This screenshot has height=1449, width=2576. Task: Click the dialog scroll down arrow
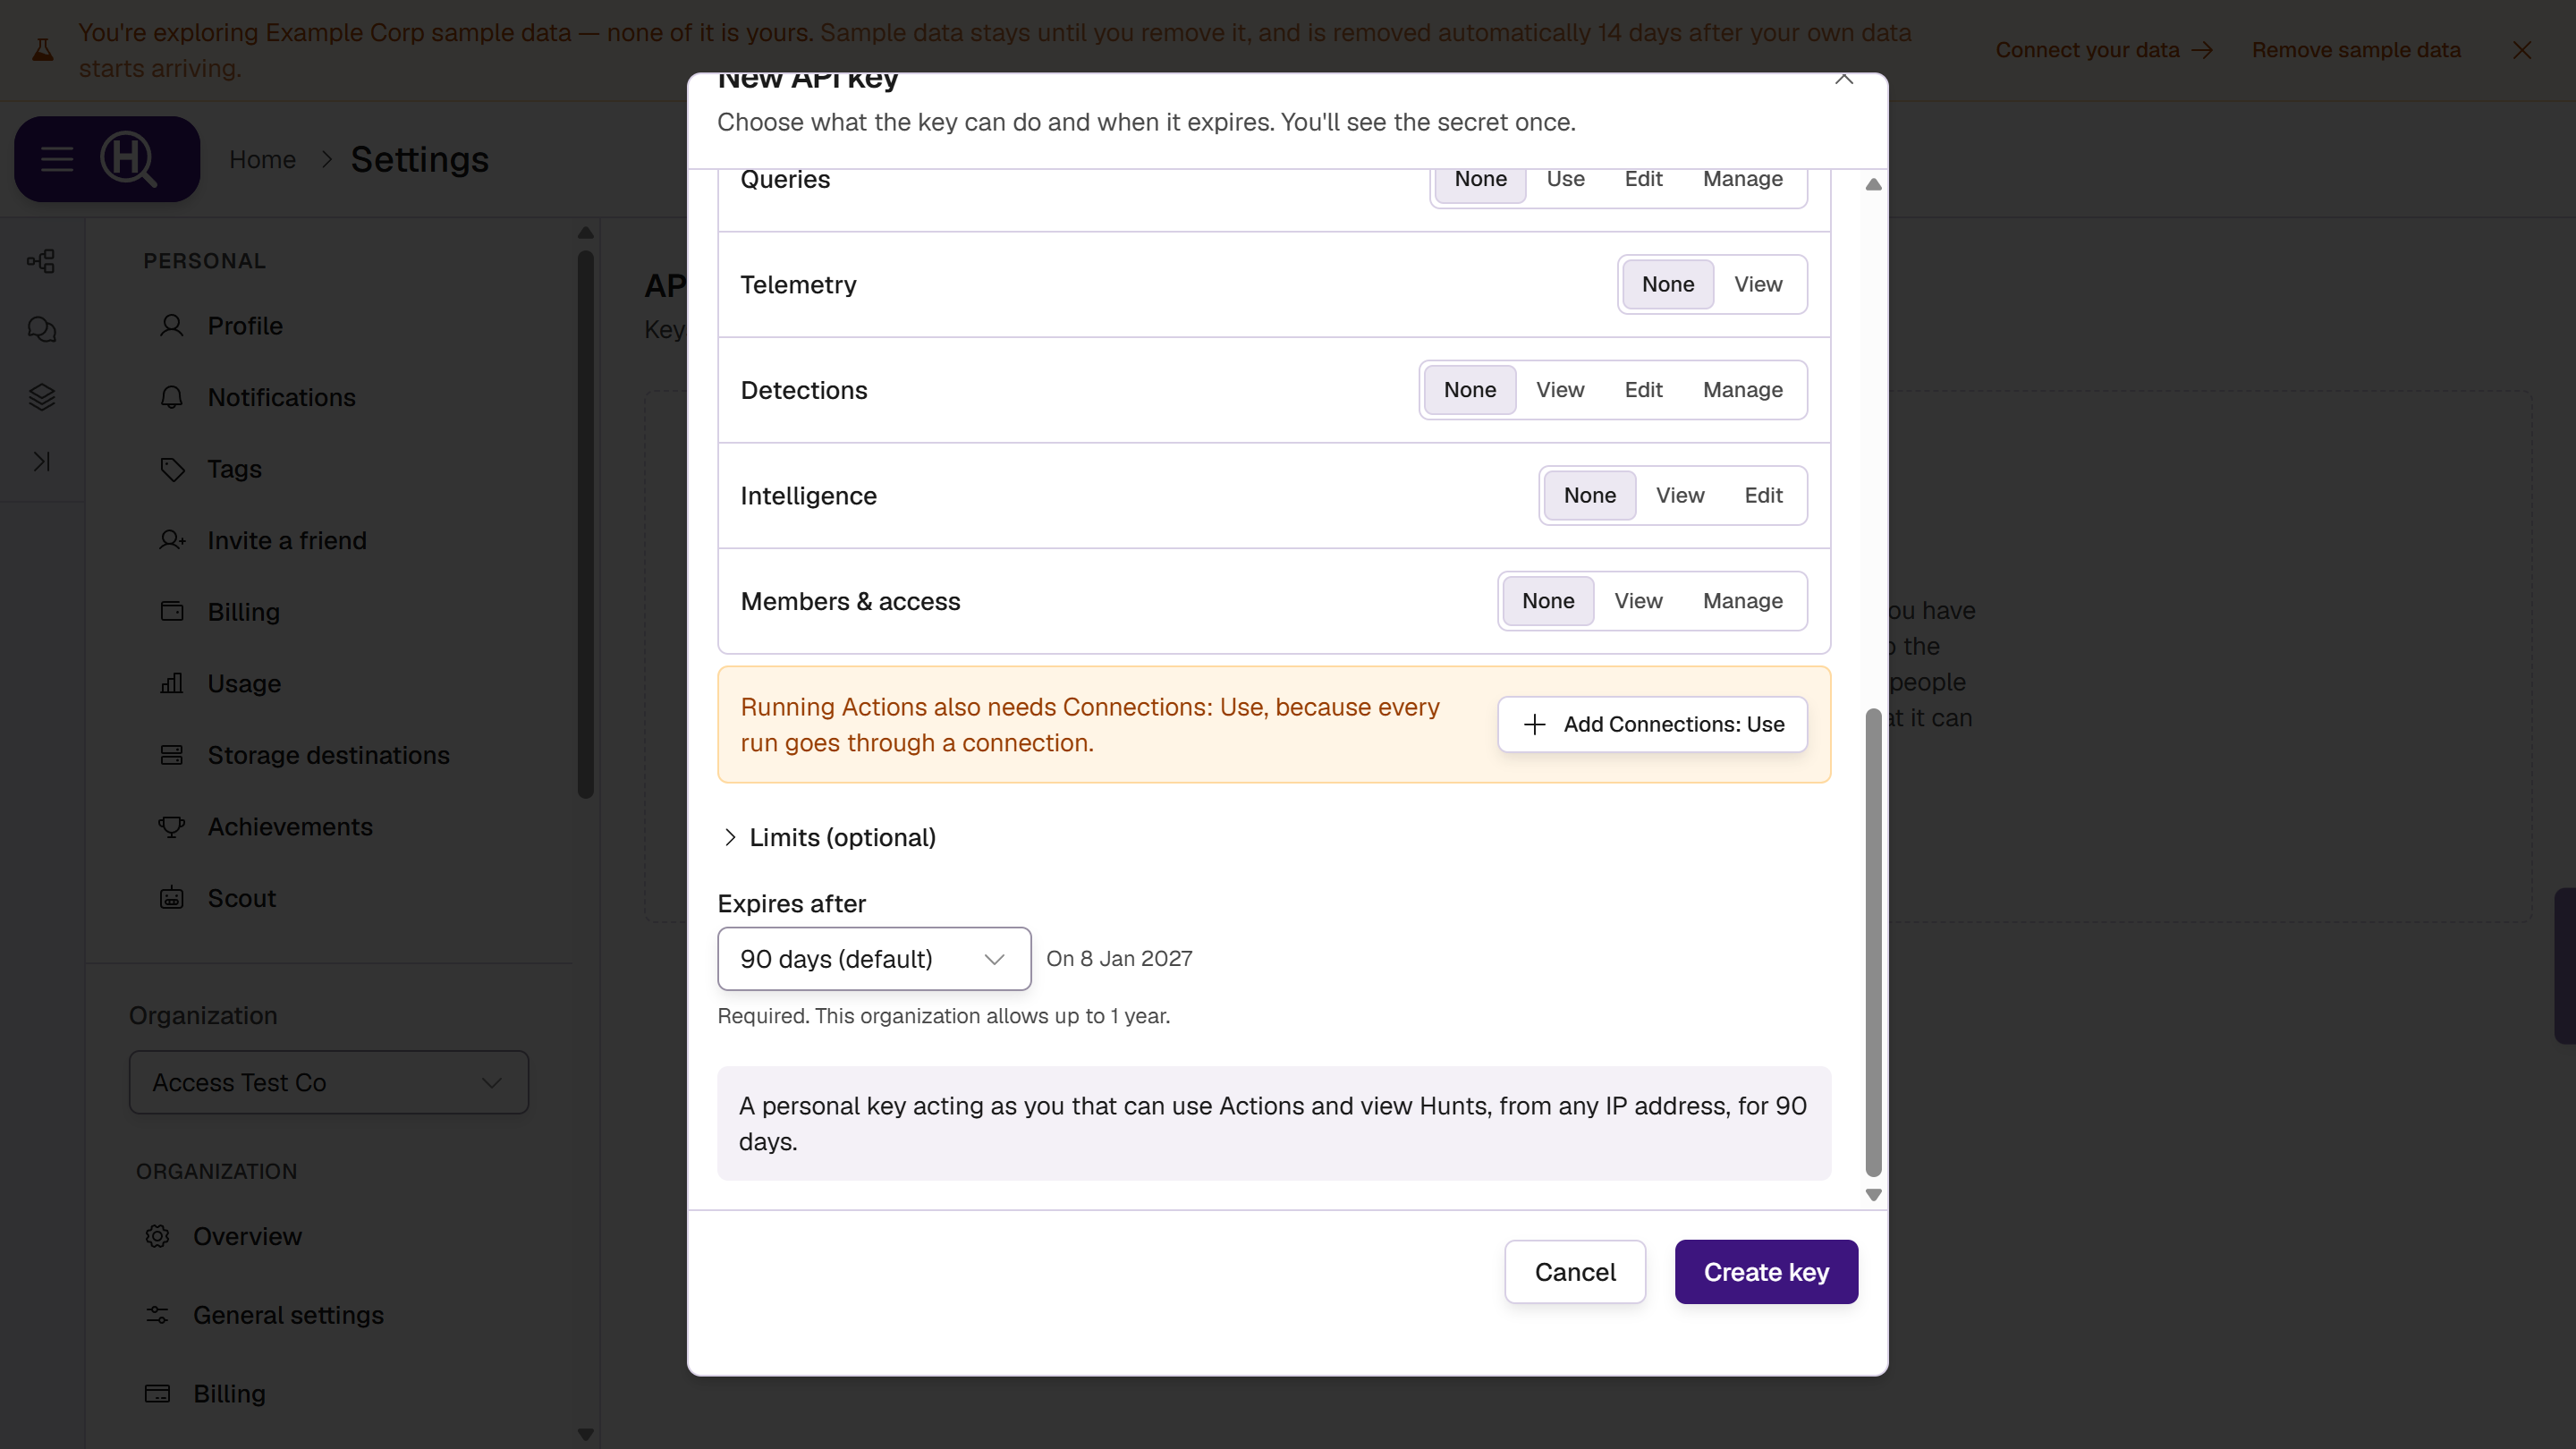pos(1873,1195)
